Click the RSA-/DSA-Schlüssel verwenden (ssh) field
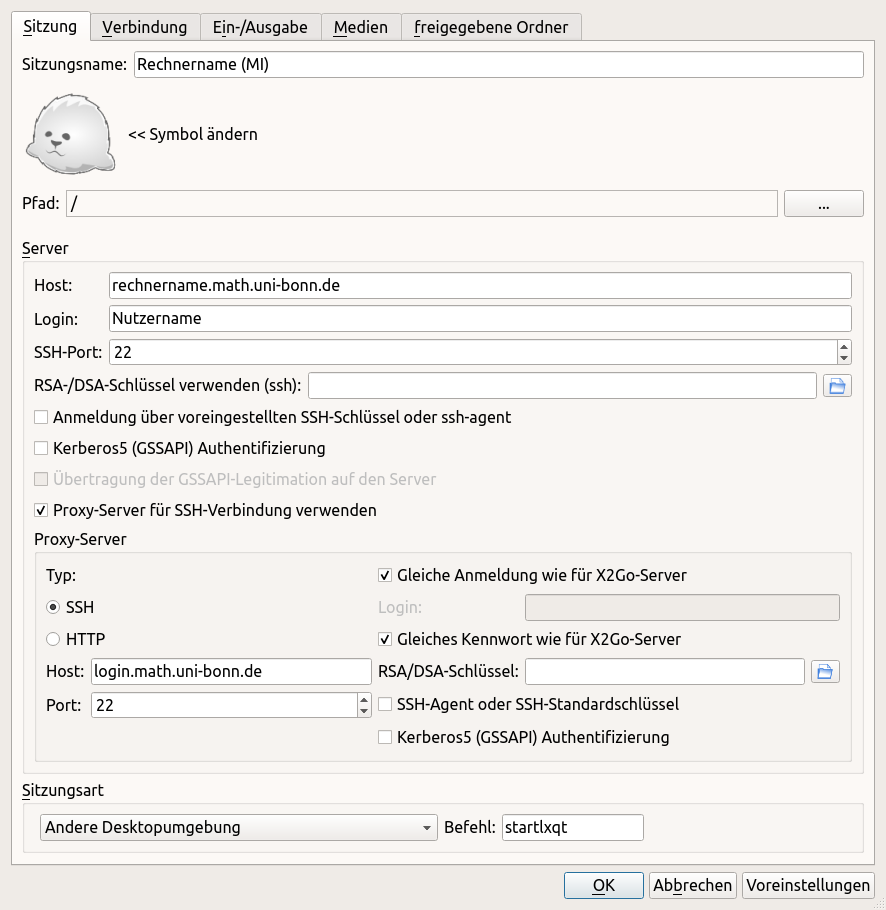 coord(562,386)
